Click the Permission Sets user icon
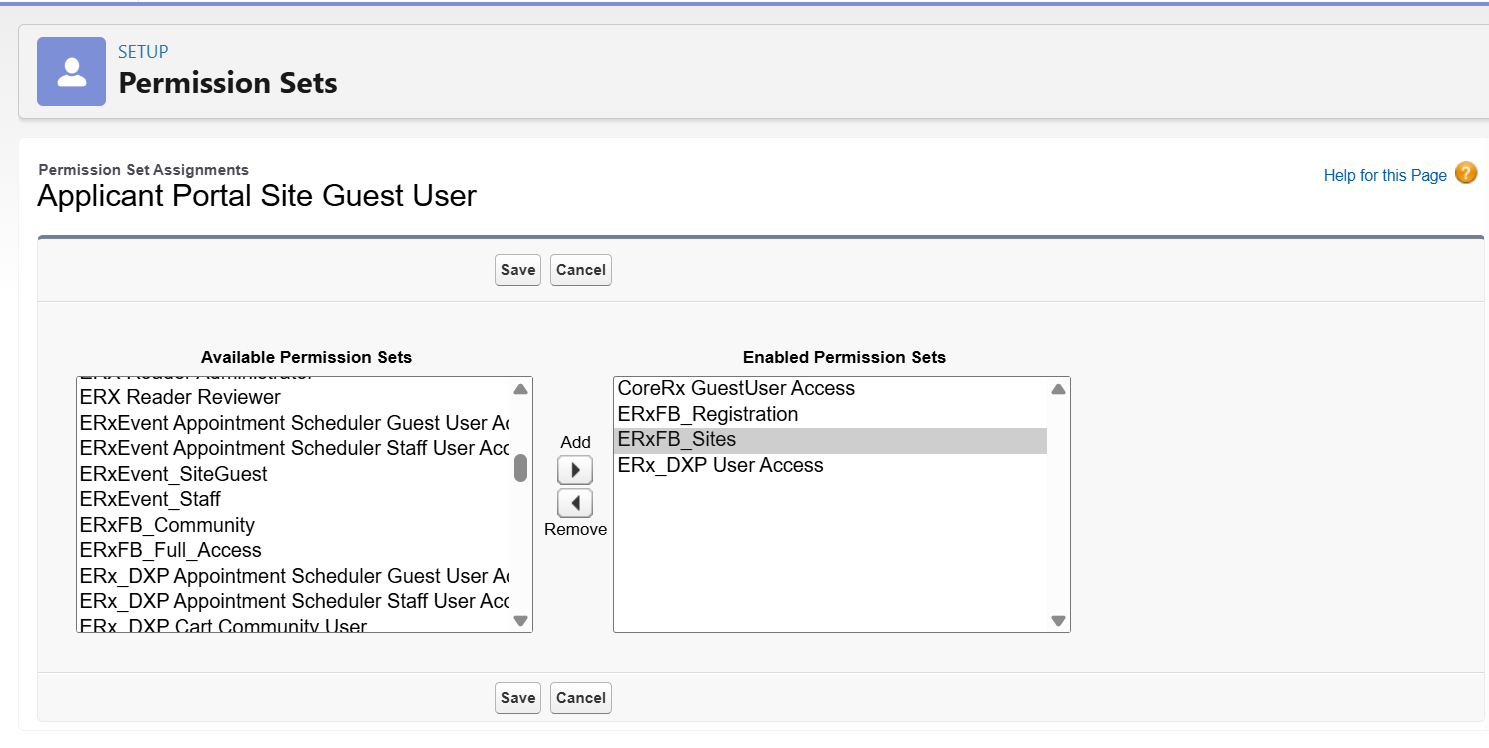Image resolution: width=1489 pixels, height=748 pixels. (x=71, y=72)
